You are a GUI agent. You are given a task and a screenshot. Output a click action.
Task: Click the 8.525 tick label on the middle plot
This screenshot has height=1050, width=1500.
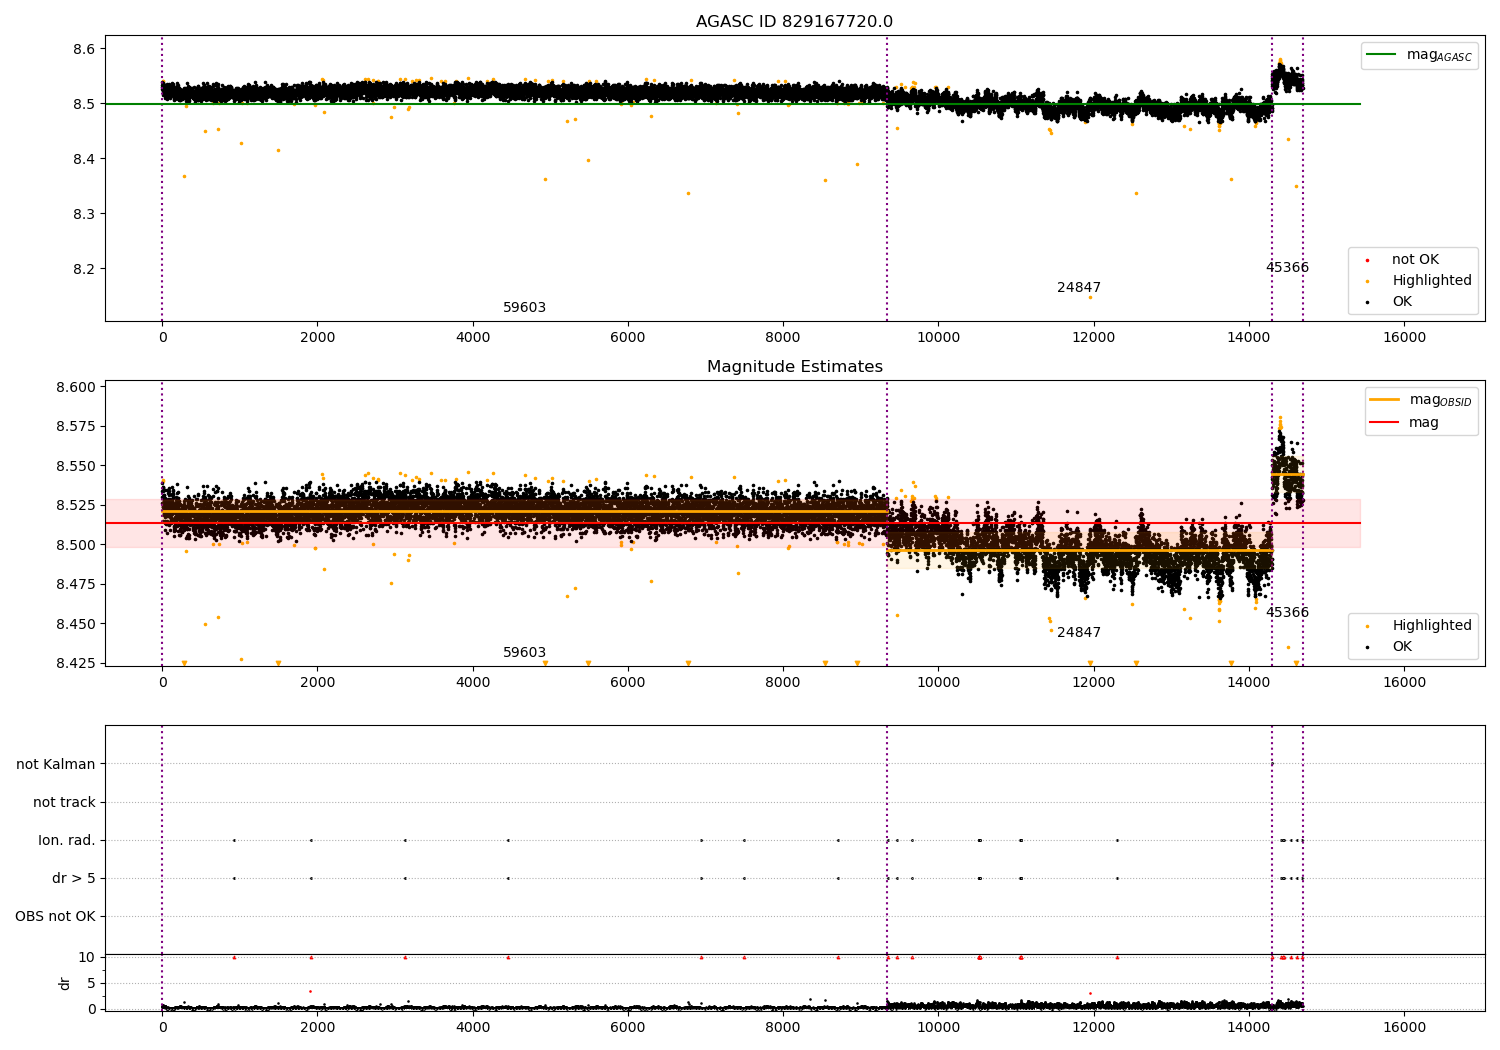[76, 505]
